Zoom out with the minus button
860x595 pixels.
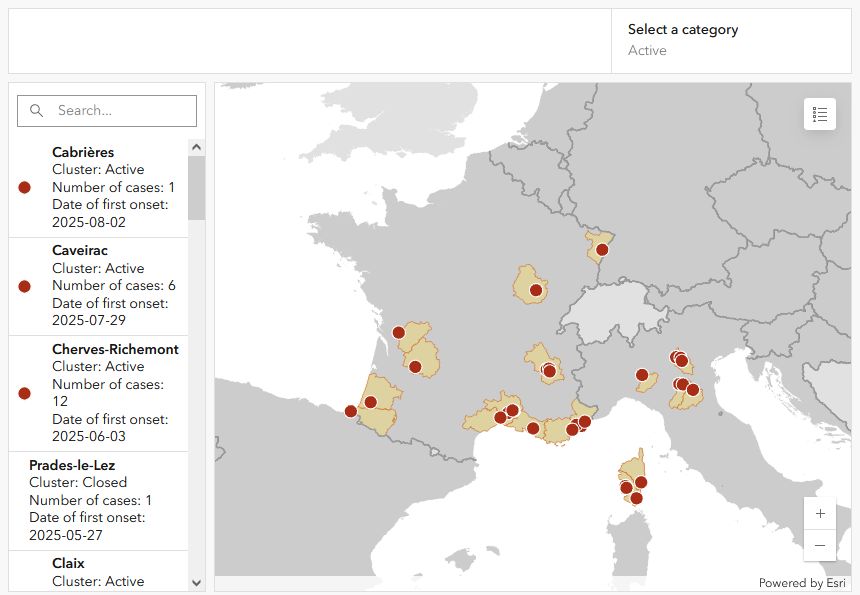(x=820, y=545)
